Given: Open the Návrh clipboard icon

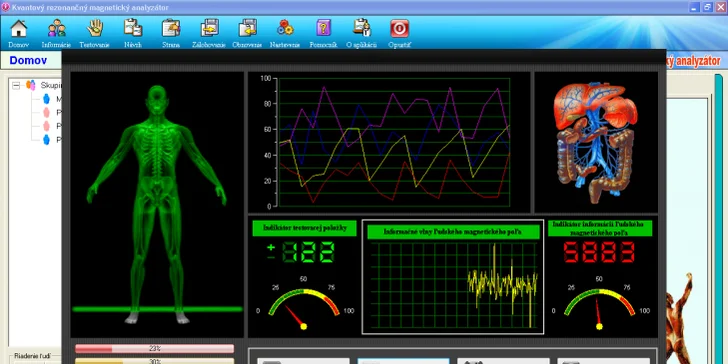Looking at the screenshot, I should tap(133, 33).
